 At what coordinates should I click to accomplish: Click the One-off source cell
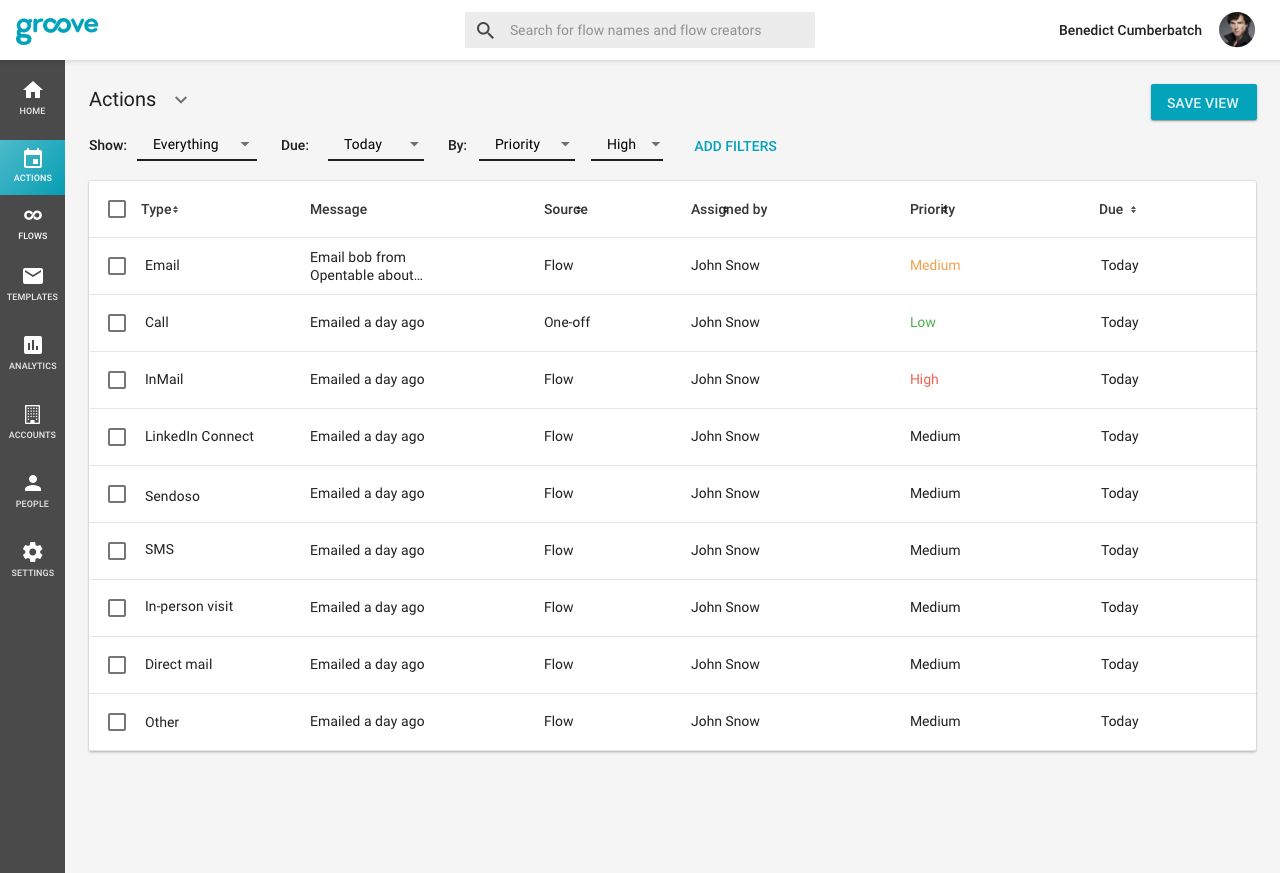tap(567, 322)
